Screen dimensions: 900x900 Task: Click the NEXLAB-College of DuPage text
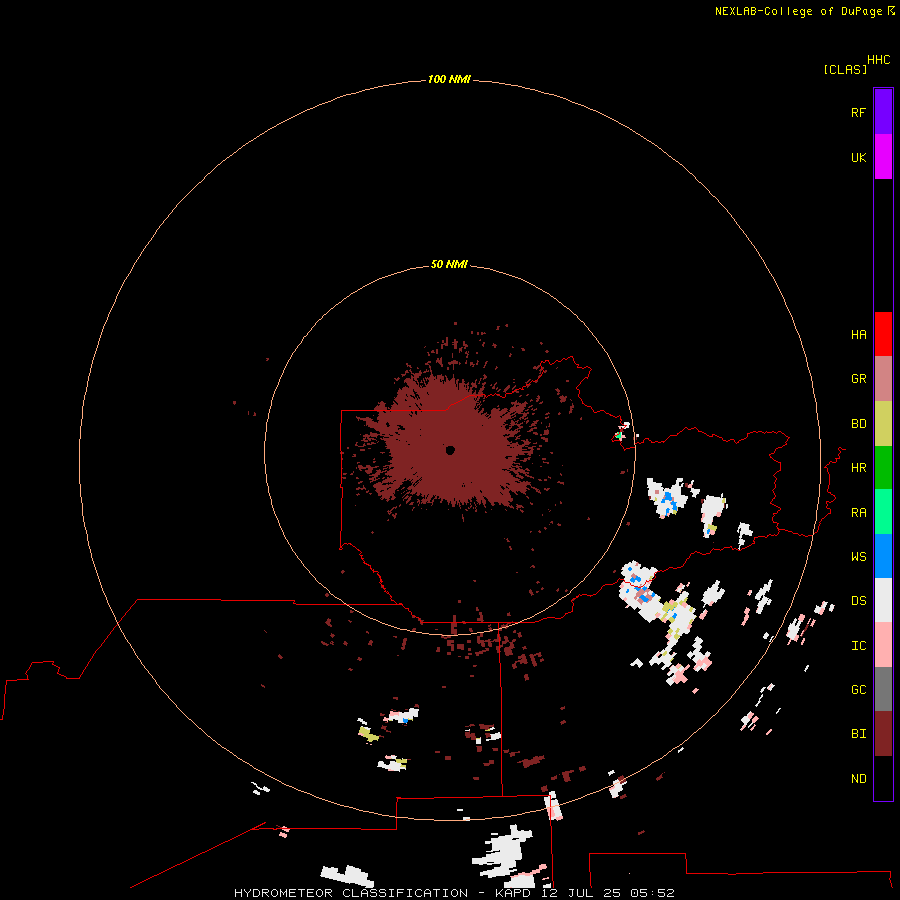click(798, 11)
